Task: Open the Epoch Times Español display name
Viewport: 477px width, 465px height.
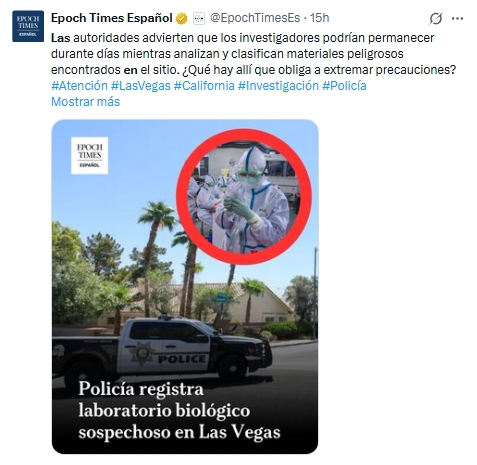Action: pyautogui.click(x=112, y=18)
